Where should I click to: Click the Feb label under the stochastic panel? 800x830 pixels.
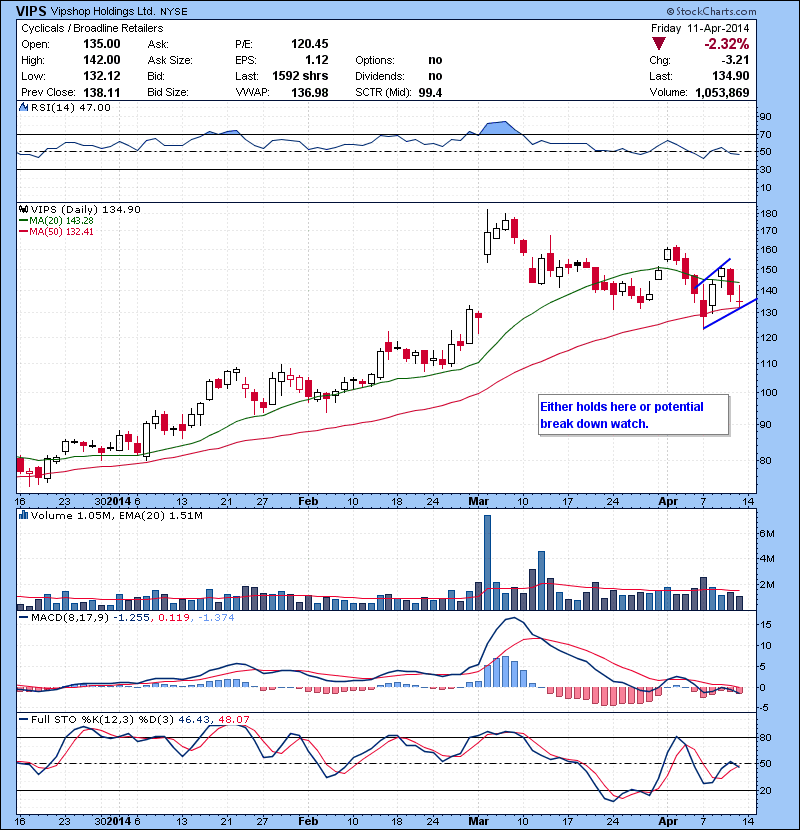pos(308,821)
